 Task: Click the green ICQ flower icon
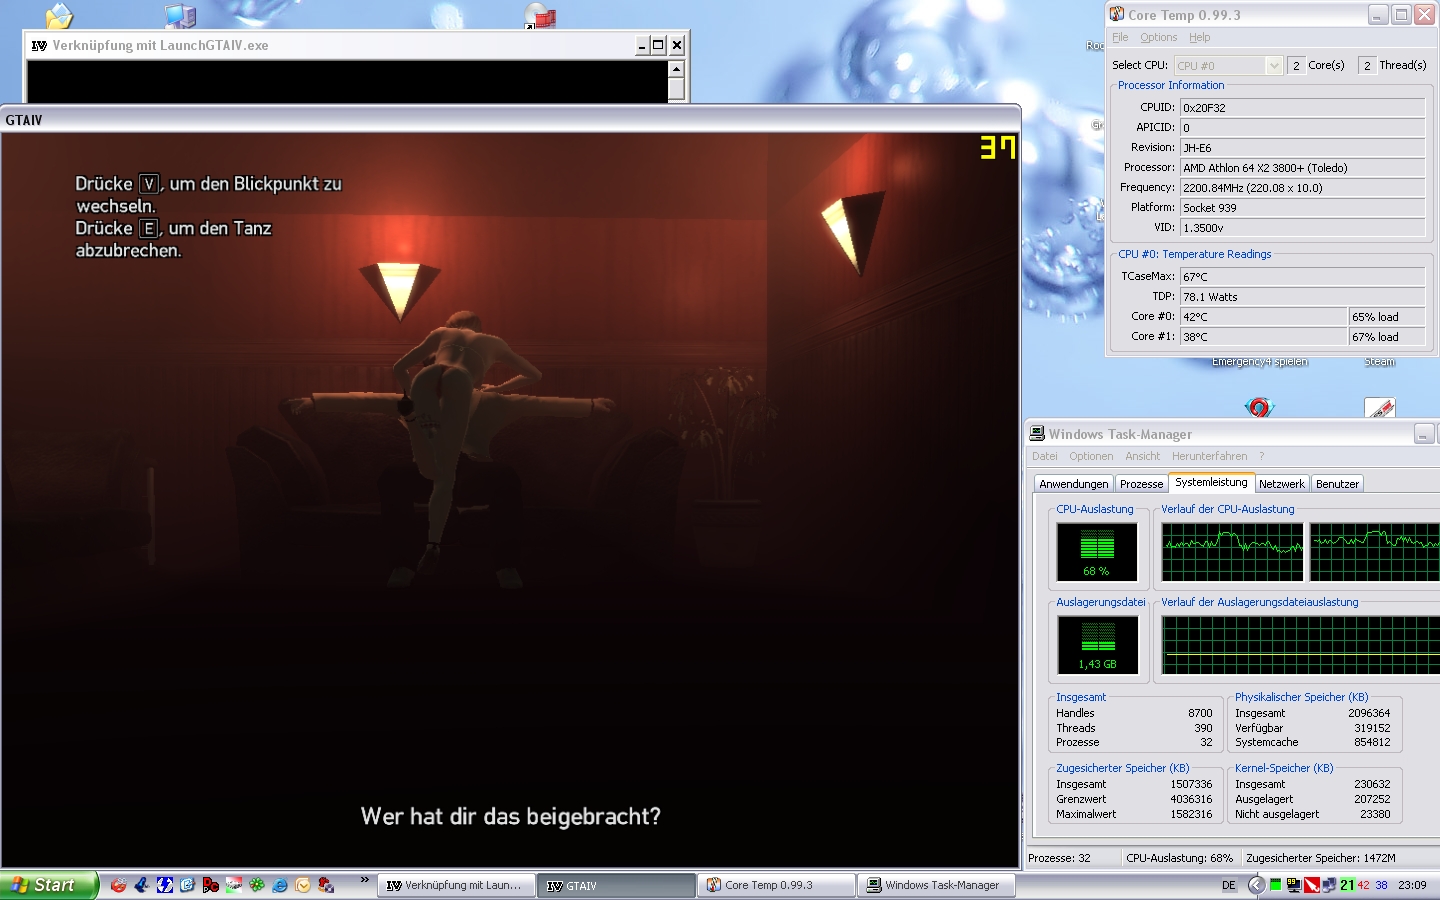click(257, 885)
